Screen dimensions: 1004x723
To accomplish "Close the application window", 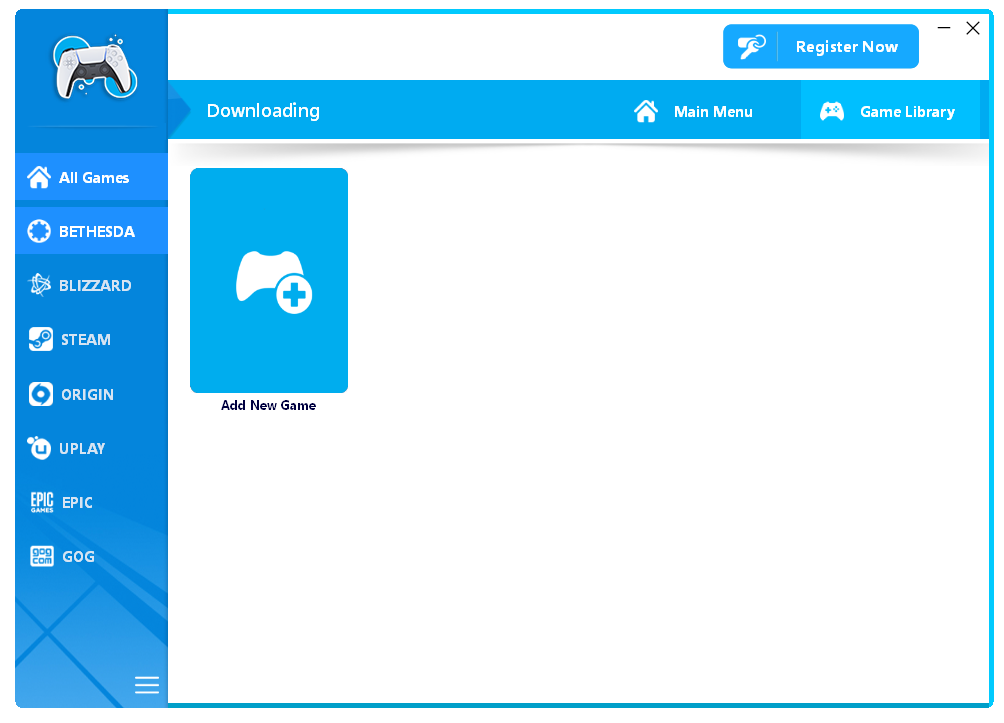I will [973, 28].
